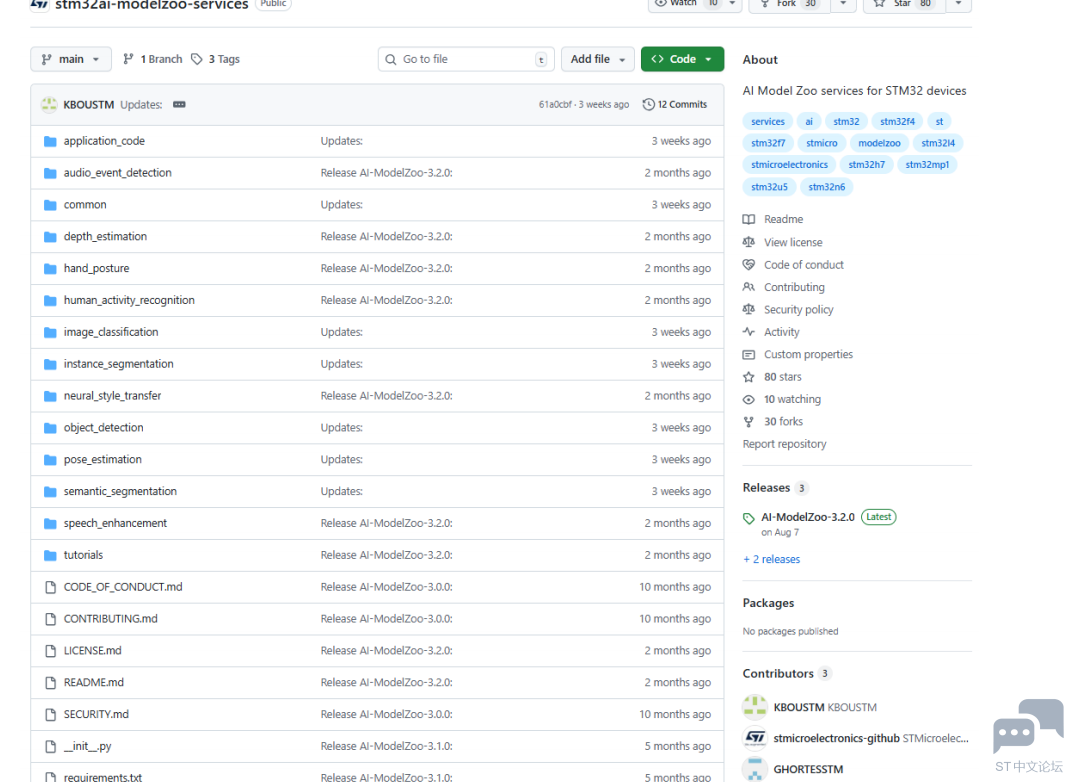Open the Watch options dropdown arrow
The image size is (1072, 782).
[x=732, y=3]
